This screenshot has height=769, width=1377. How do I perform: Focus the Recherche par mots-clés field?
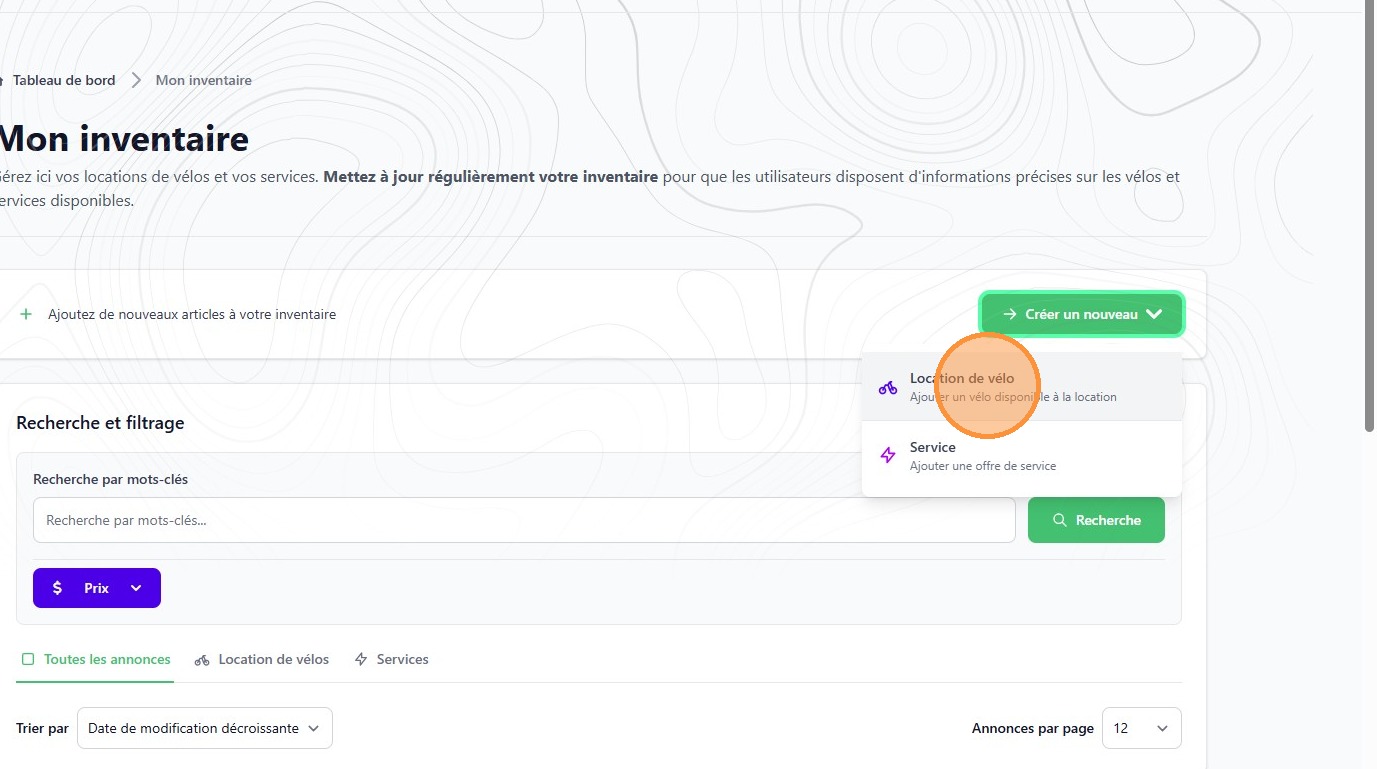point(524,520)
